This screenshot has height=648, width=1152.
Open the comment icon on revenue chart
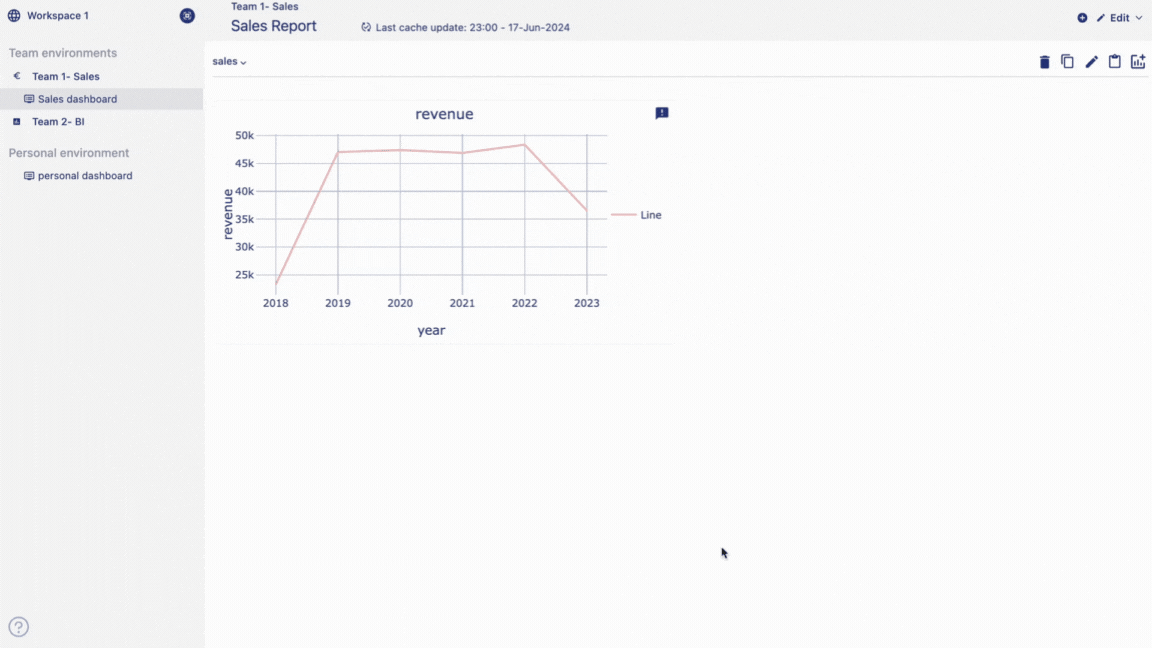tap(662, 114)
